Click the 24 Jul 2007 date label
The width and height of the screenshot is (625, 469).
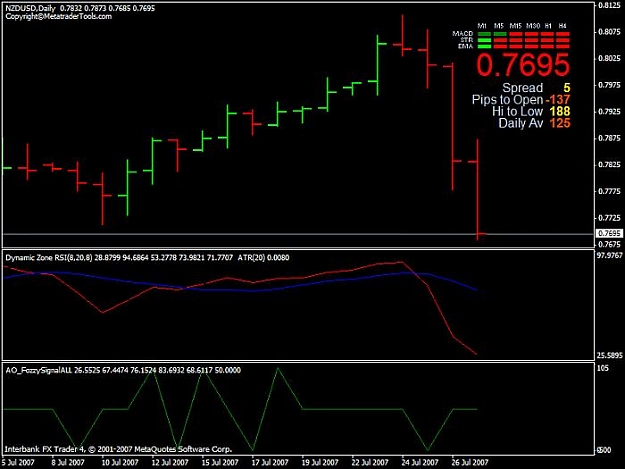click(420, 463)
